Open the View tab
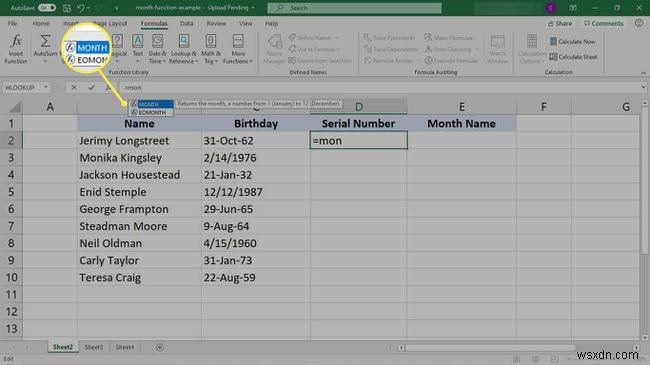 245,24
